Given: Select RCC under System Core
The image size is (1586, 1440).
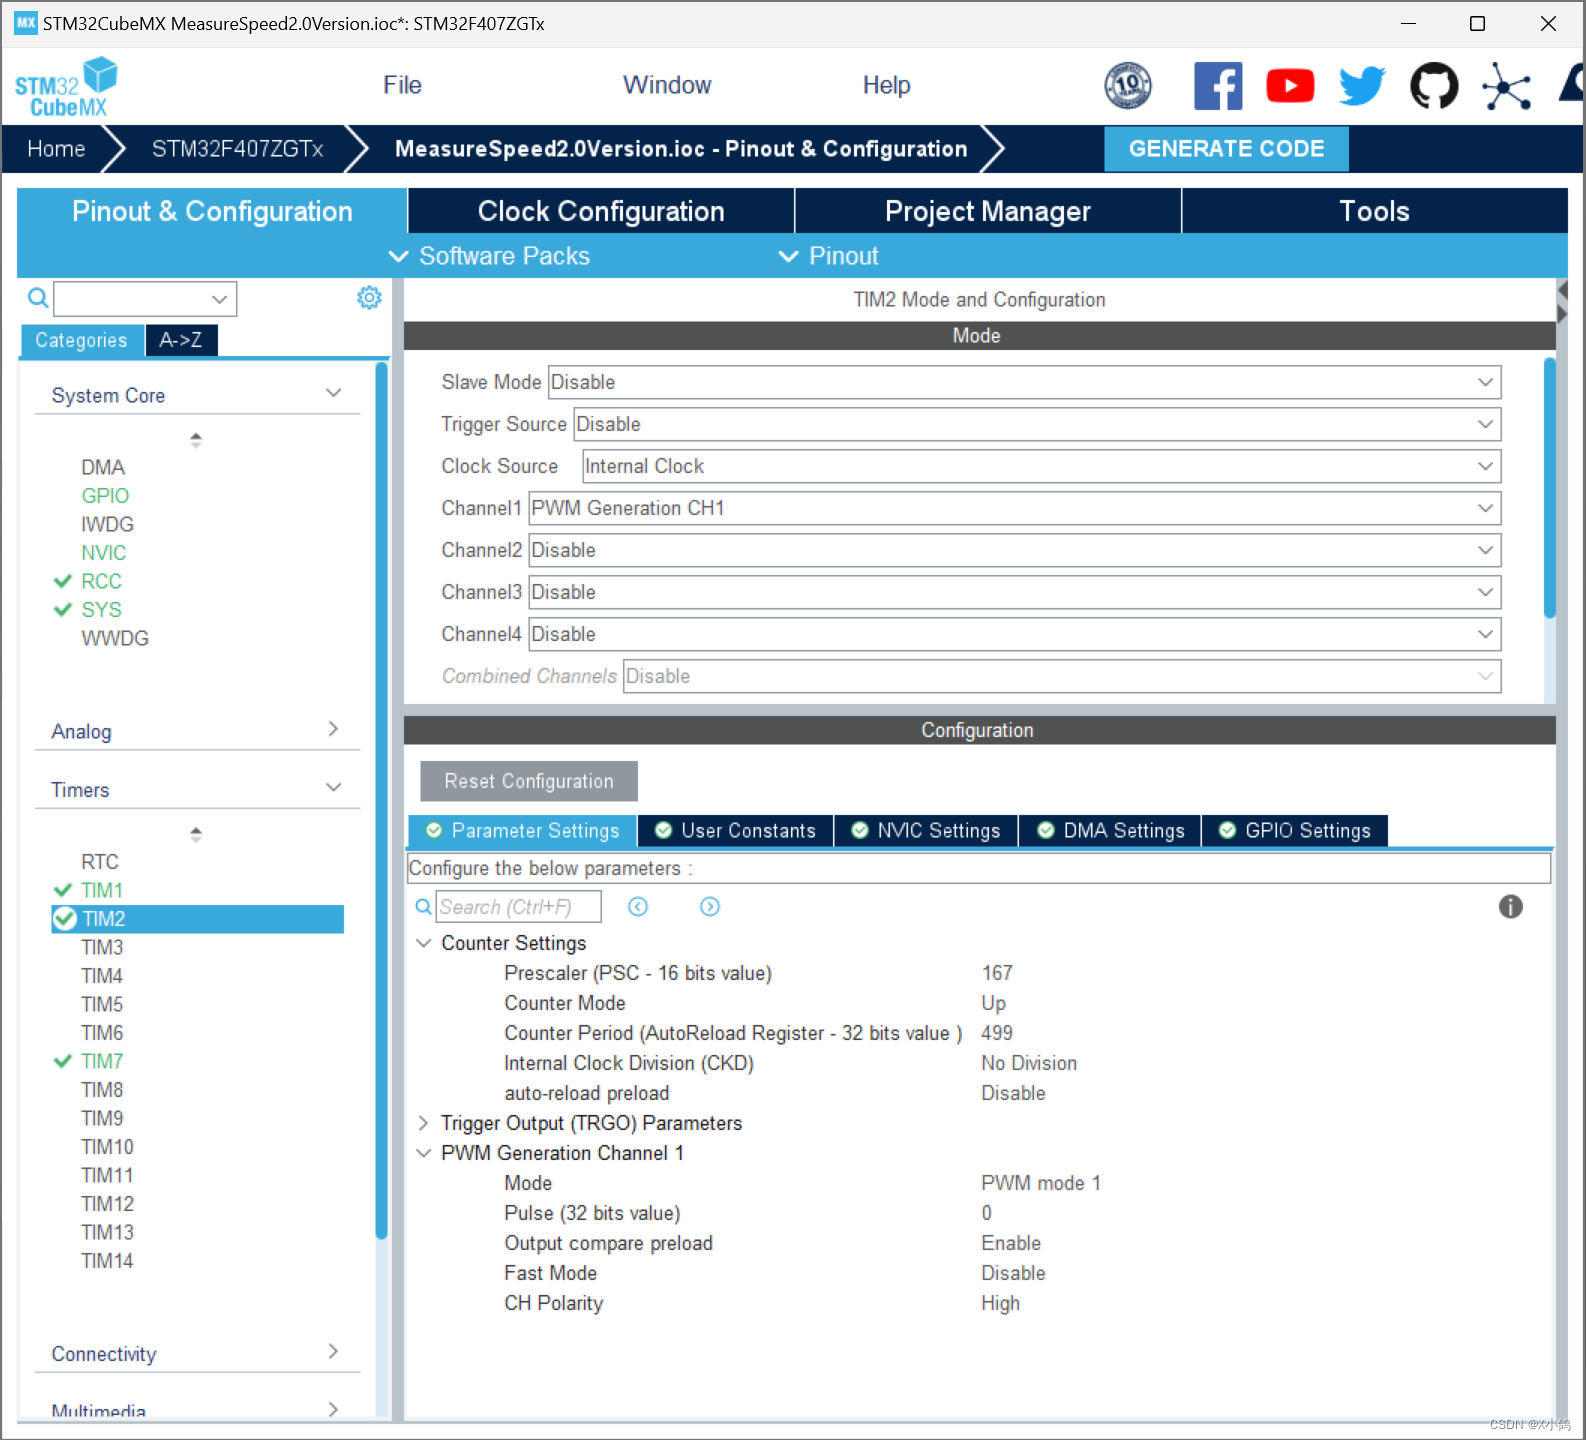Looking at the screenshot, I should click(x=101, y=581).
